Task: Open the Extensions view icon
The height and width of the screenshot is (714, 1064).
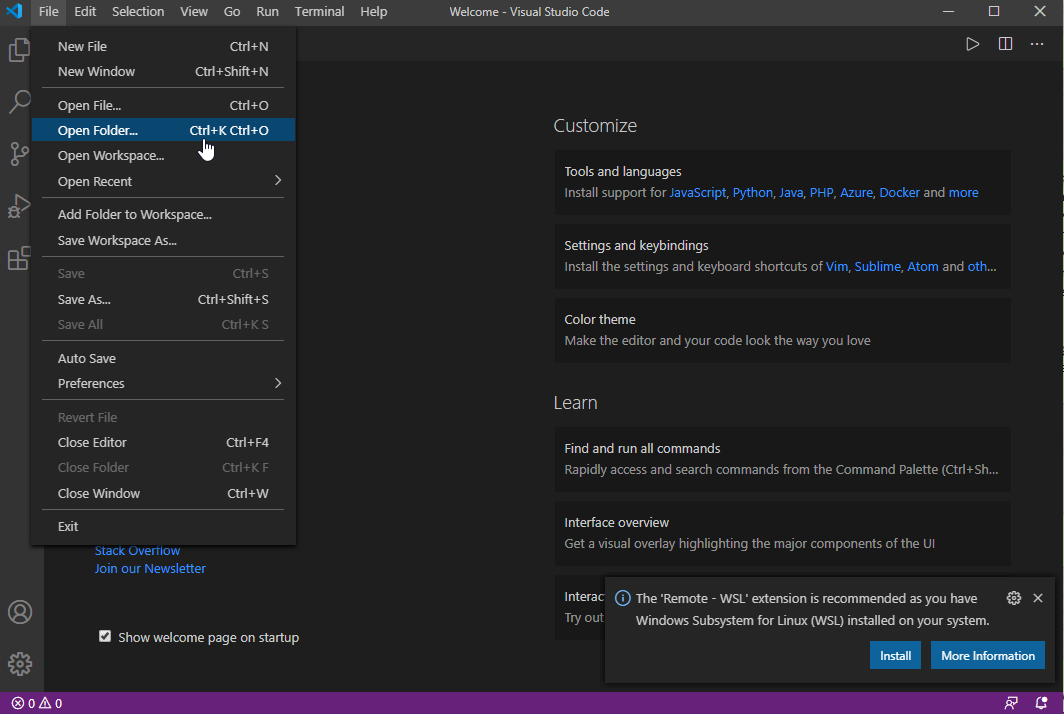Action: 19,259
